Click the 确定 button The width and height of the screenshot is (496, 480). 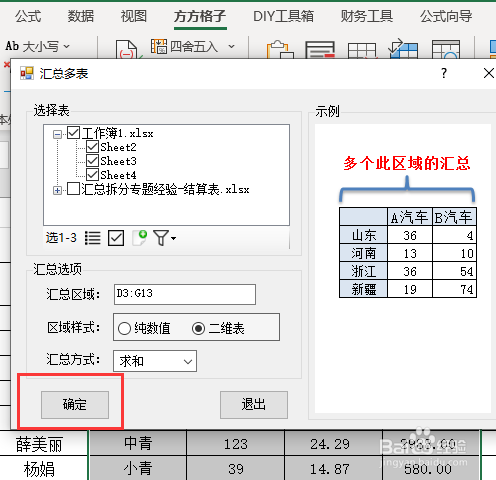(75, 405)
